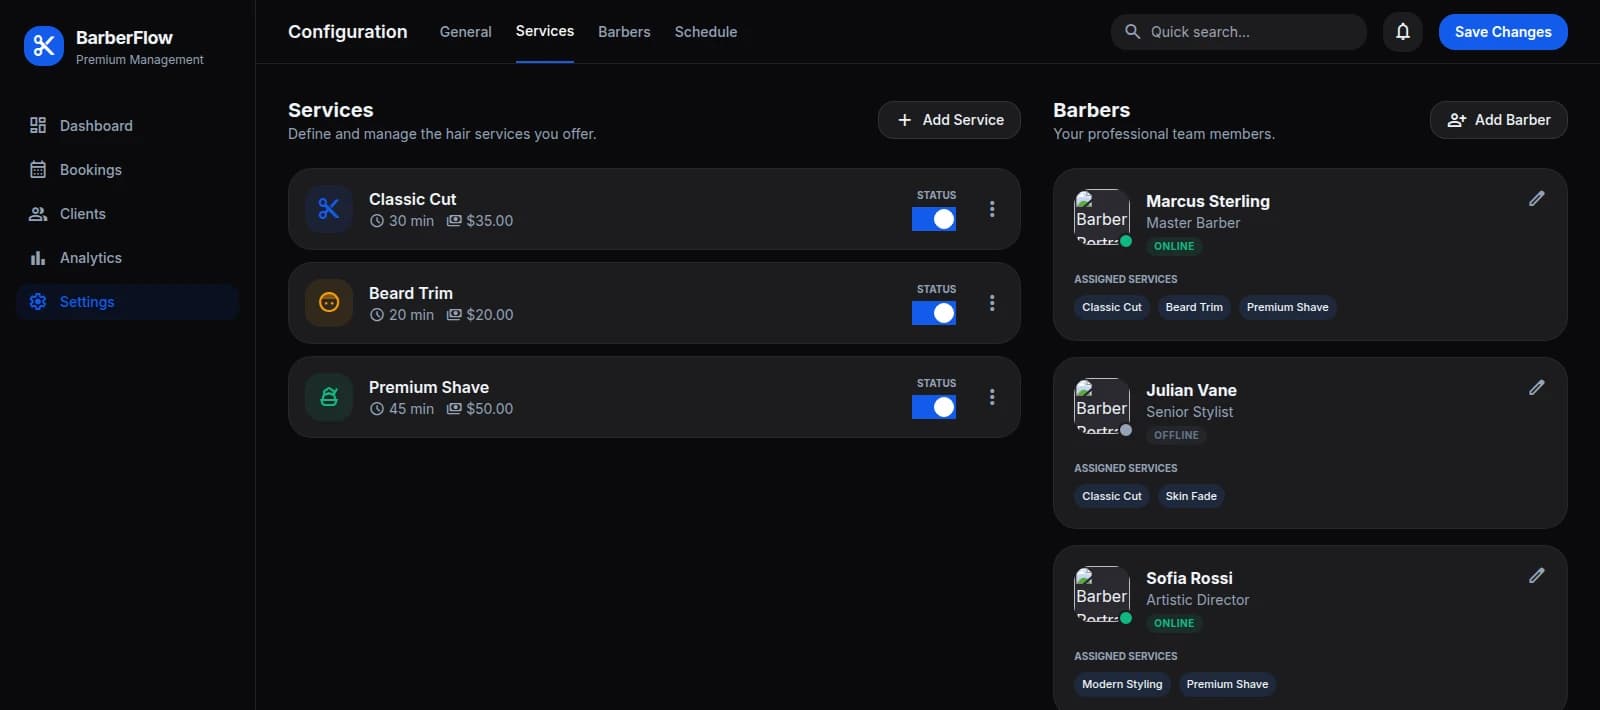This screenshot has width=1600, height=710.
Task: Click the name Marcus Sterling
Action: (1208, 201)
